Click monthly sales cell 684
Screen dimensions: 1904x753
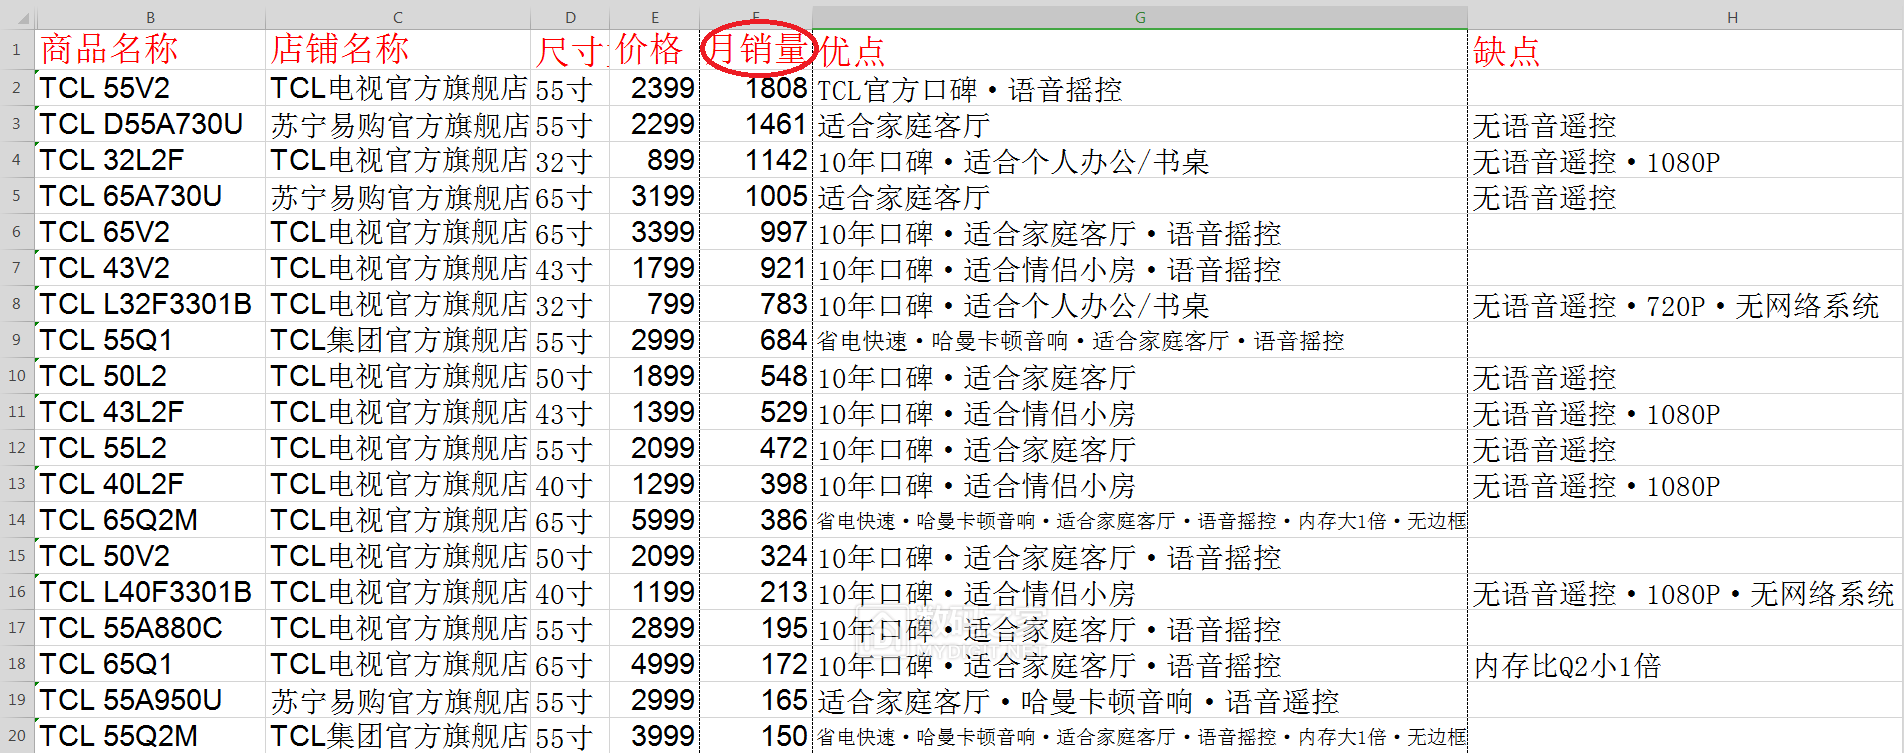pos(756,340)
